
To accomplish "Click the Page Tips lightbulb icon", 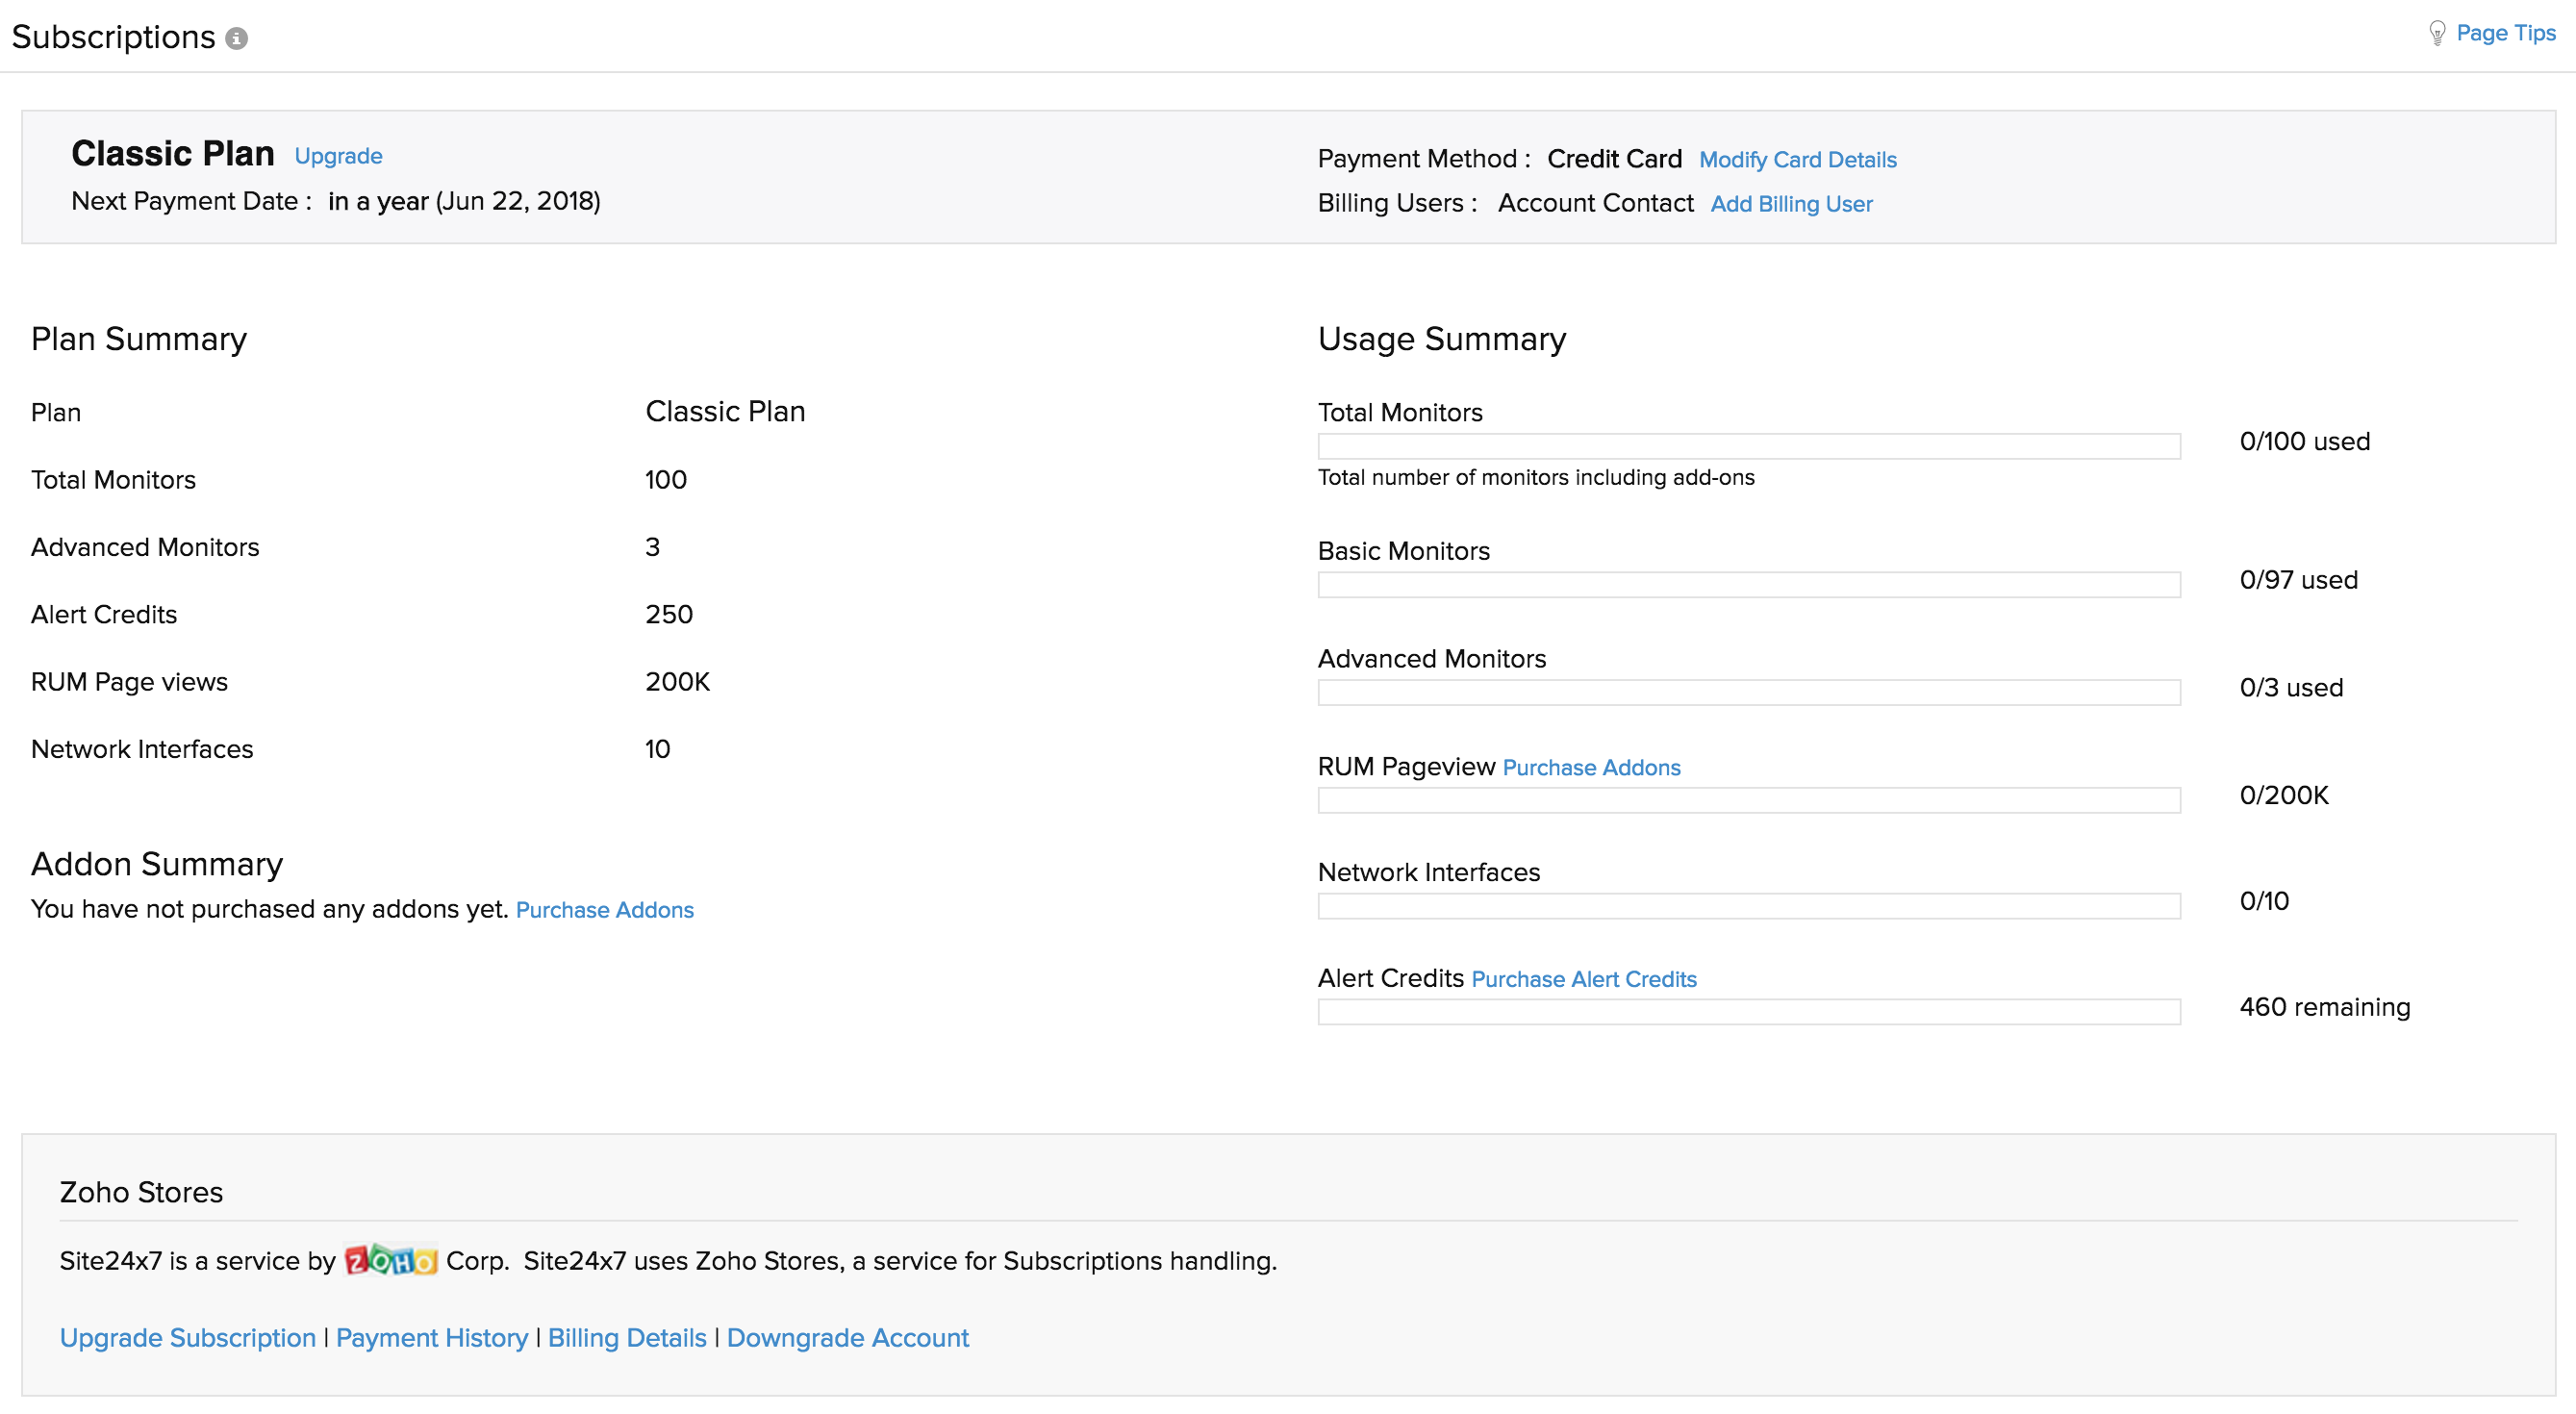I will click(2437, 33).
